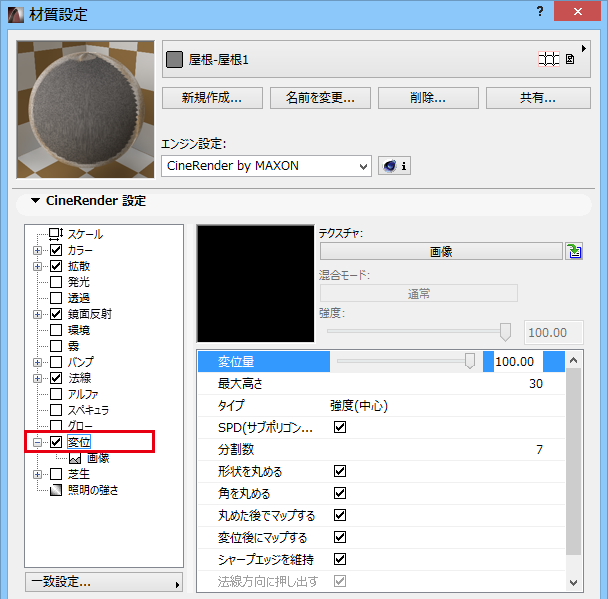608x599 pixels.
Task: Open the 一致設定... menu button
Action: pos(104,582)
